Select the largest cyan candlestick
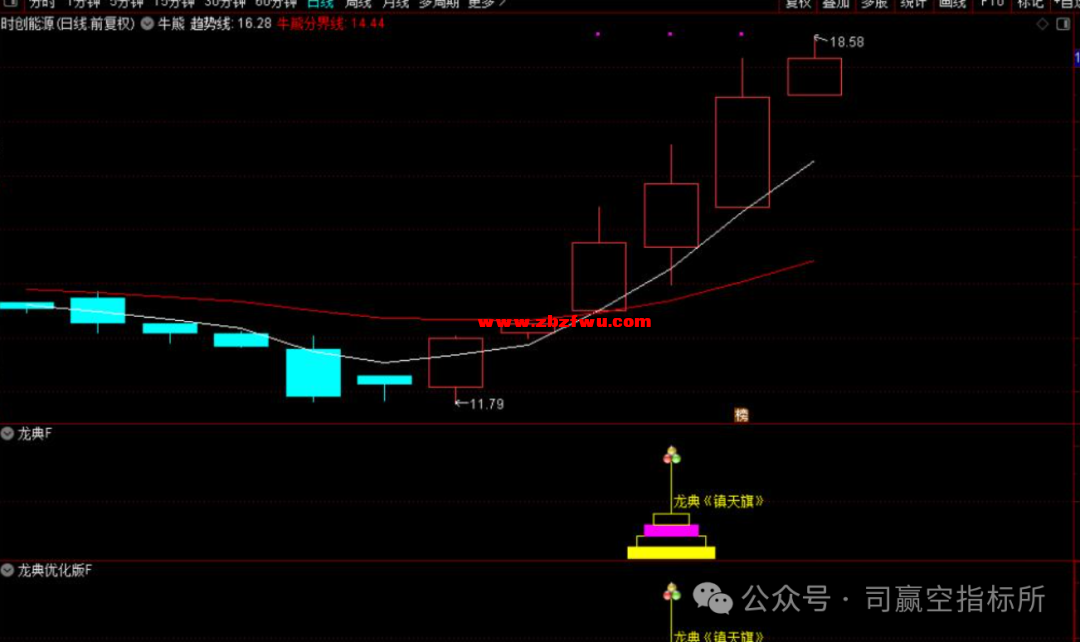 pos(313,373)
